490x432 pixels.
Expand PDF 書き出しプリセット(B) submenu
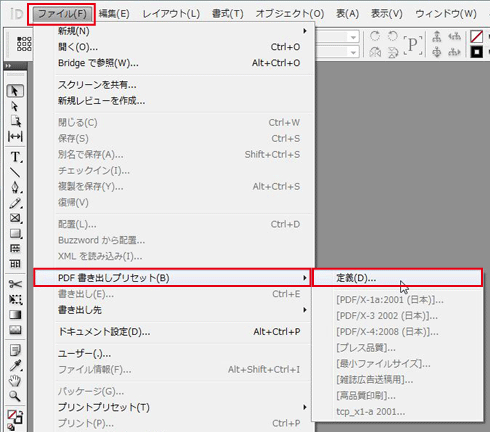click(172, 278)
